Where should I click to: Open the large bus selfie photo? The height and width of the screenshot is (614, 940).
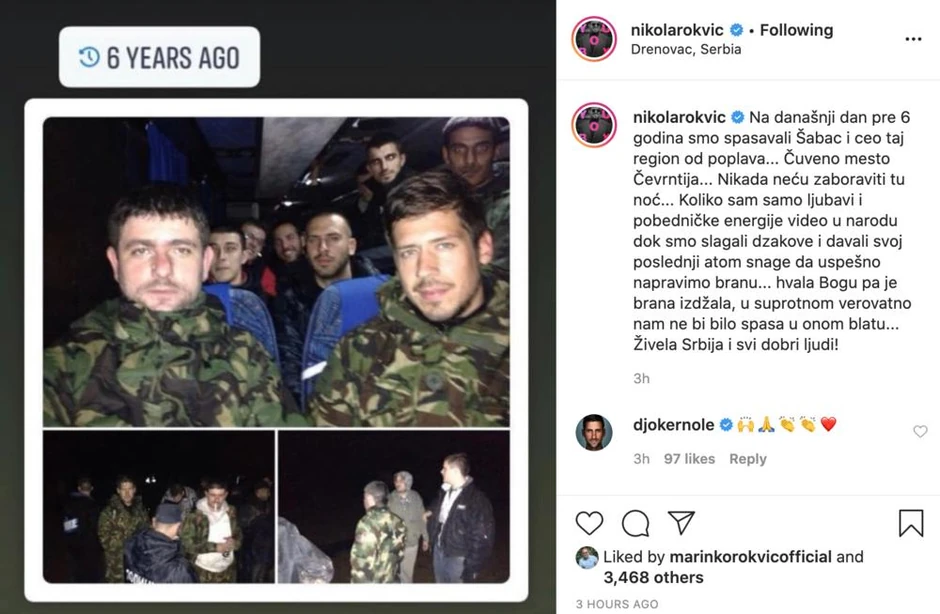(276, 271)
